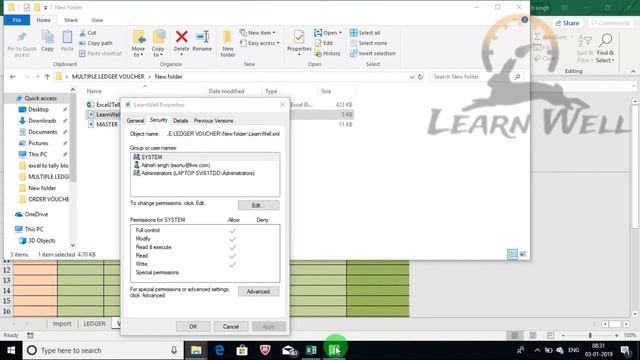Select import sheet tab in Excel
This screenshot has width=640, height=360.
(62, 324)
